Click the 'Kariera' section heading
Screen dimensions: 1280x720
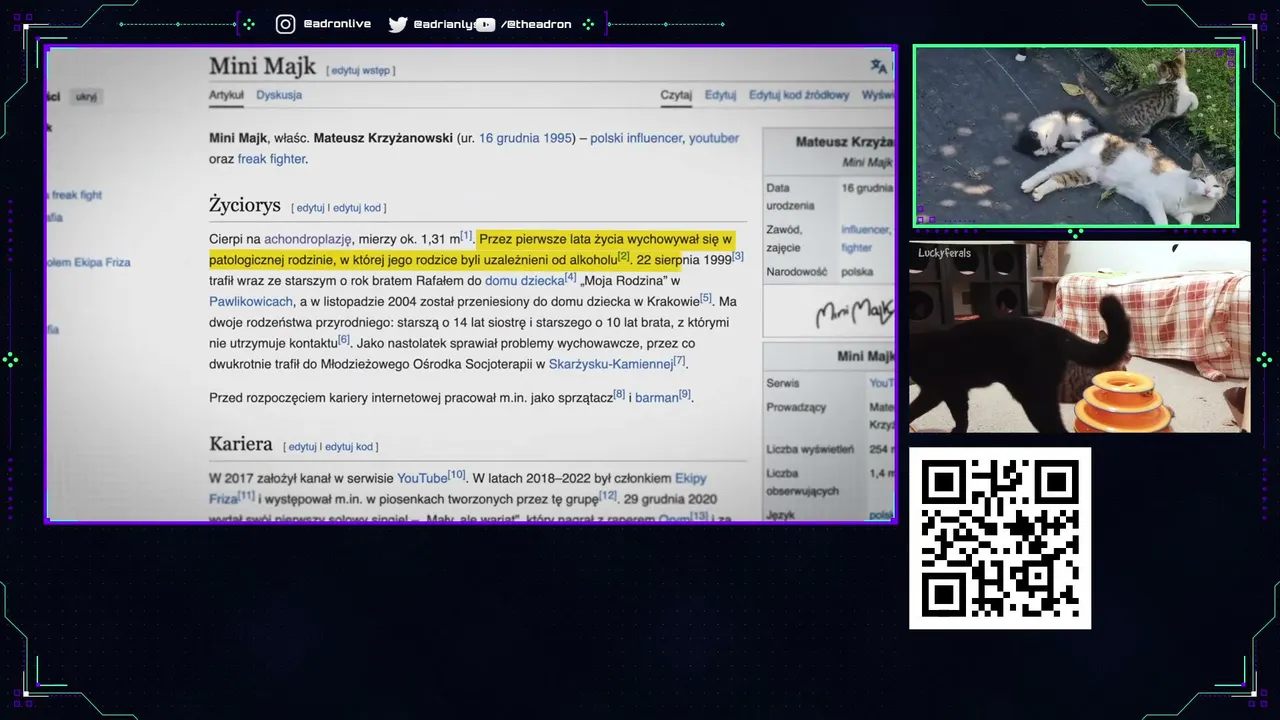(241, 444)
